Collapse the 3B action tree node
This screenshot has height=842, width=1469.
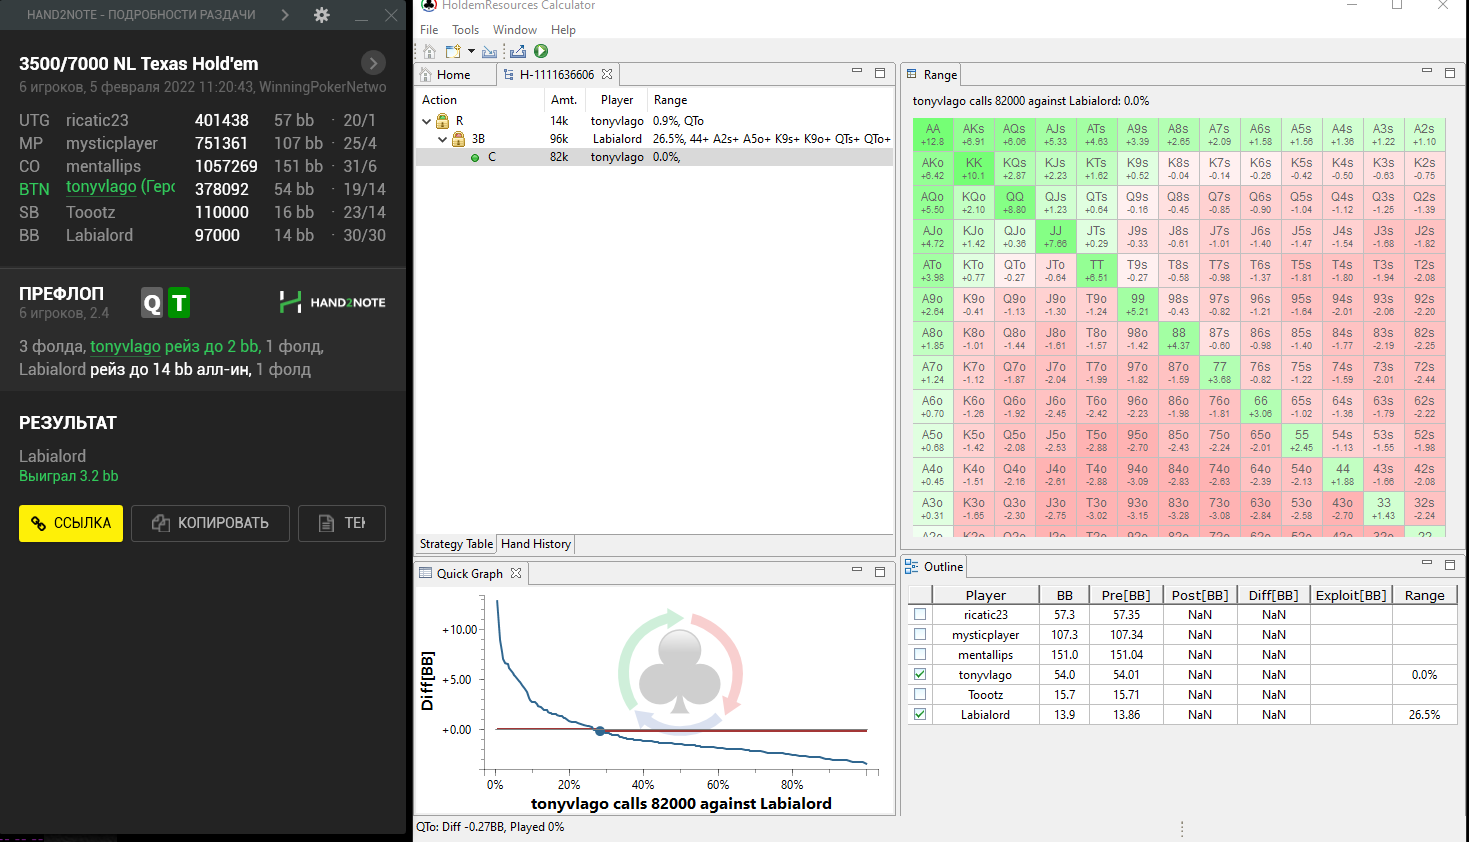442,139
